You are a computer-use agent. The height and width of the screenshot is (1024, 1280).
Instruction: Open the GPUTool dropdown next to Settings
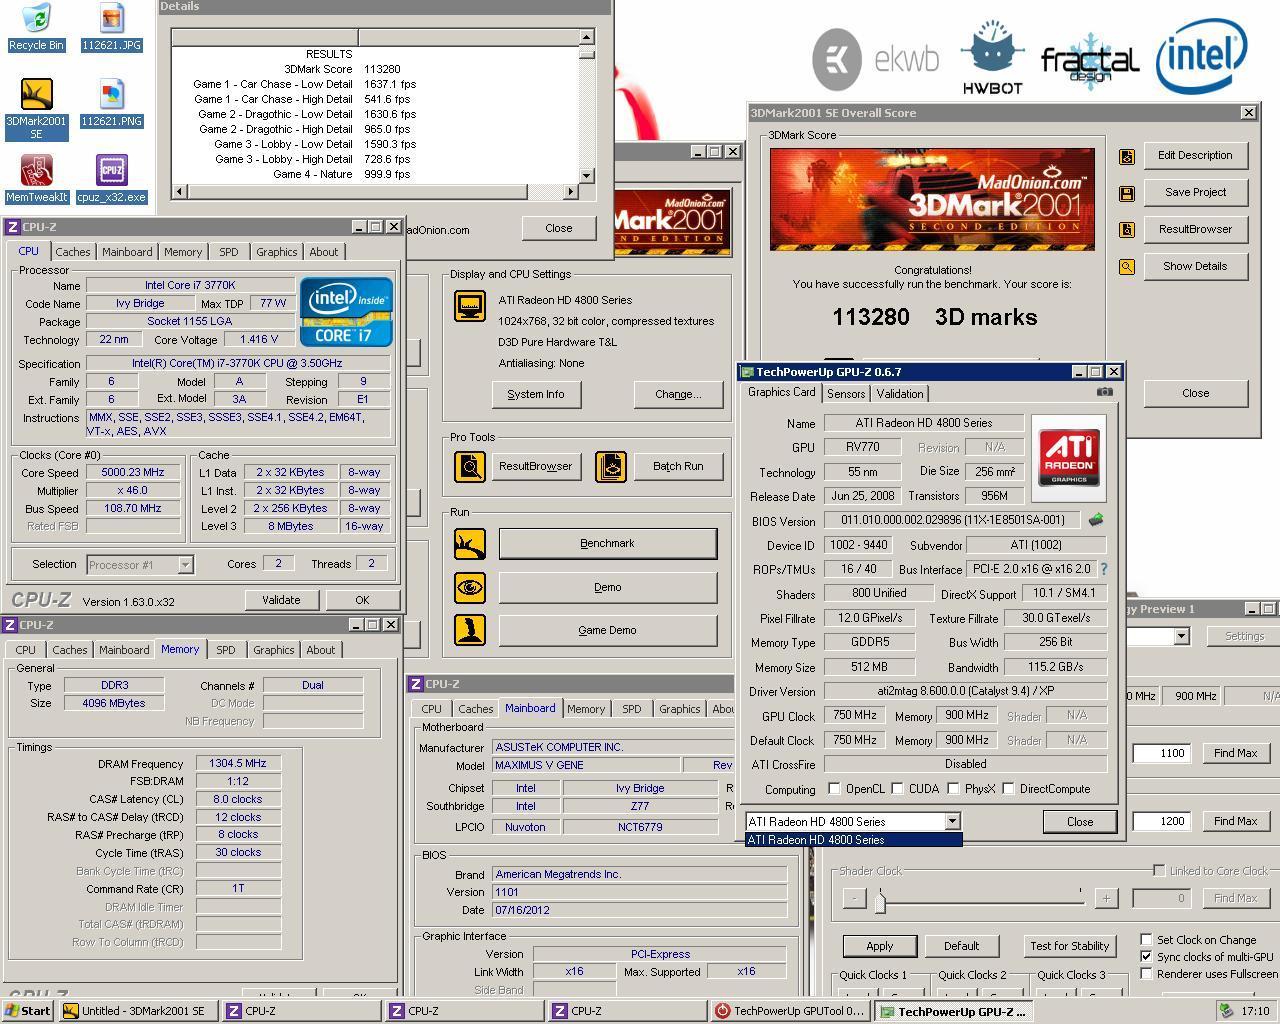point(1181,636)
